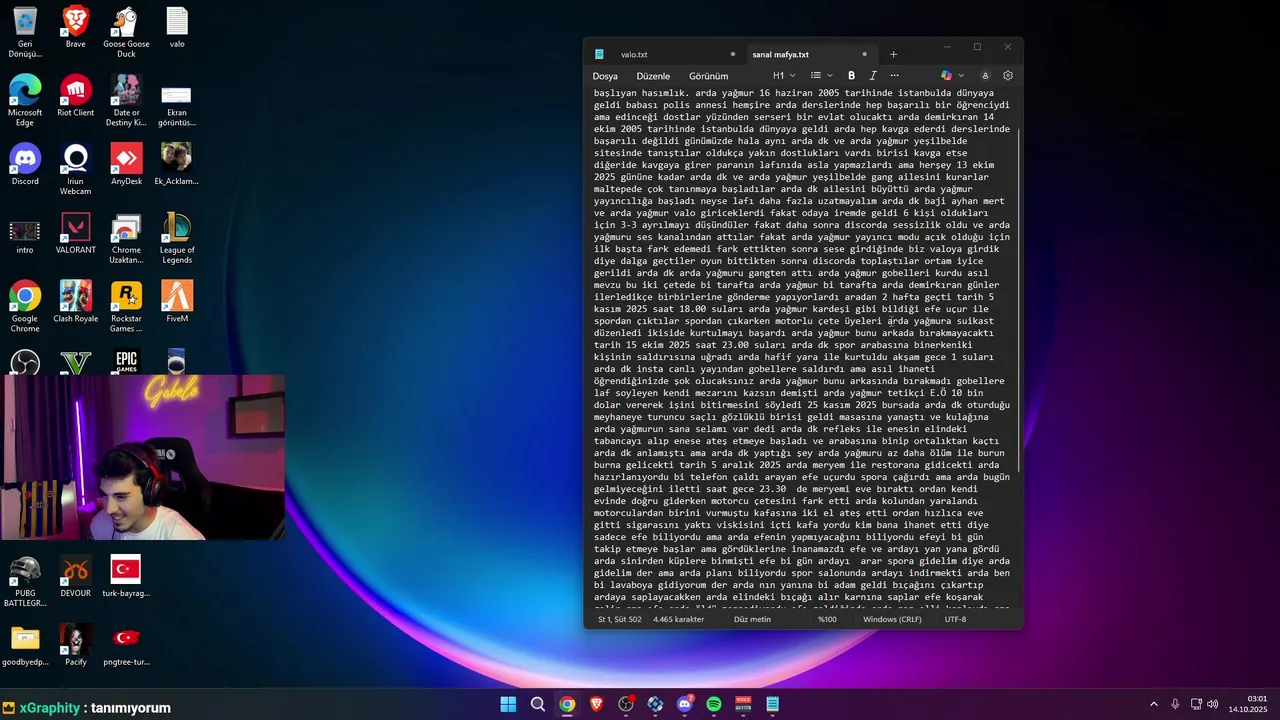
Task: Select the VALORANT desktop shortcut
Action: click(76, 234)
